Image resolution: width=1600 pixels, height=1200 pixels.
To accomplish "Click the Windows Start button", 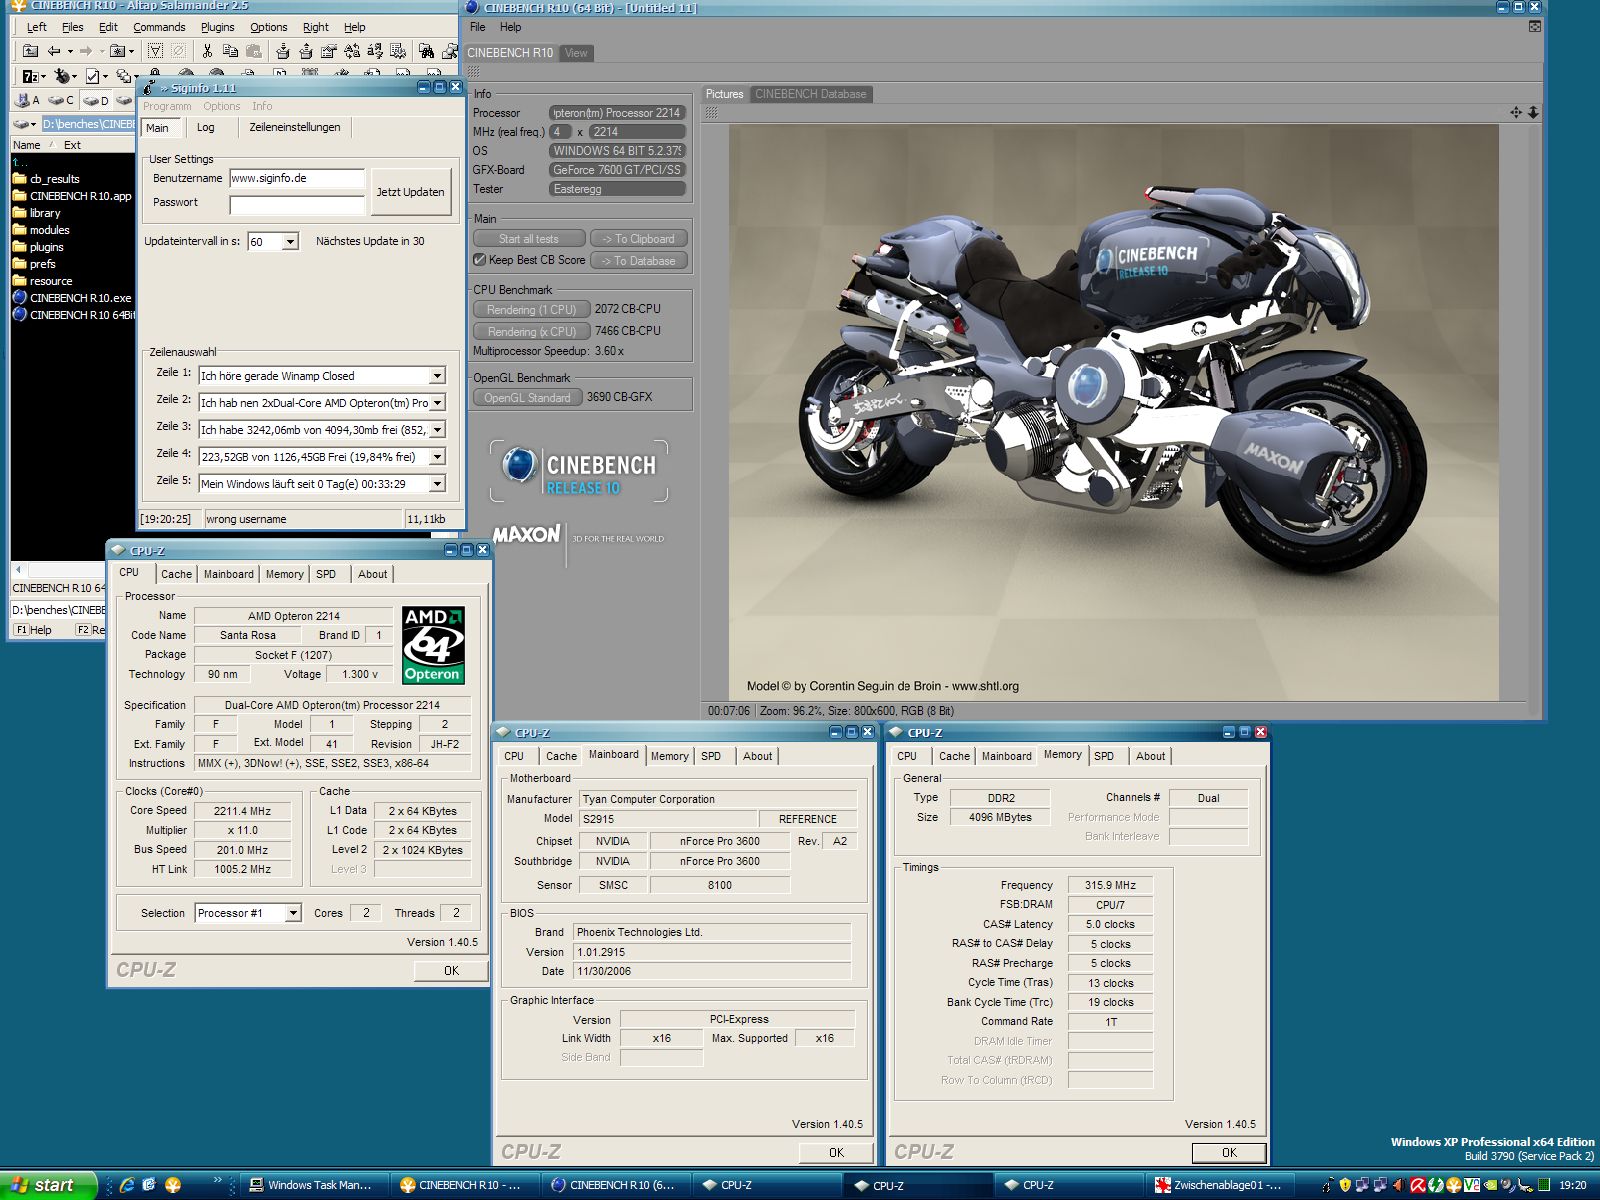I will (x=47, y=1185).
